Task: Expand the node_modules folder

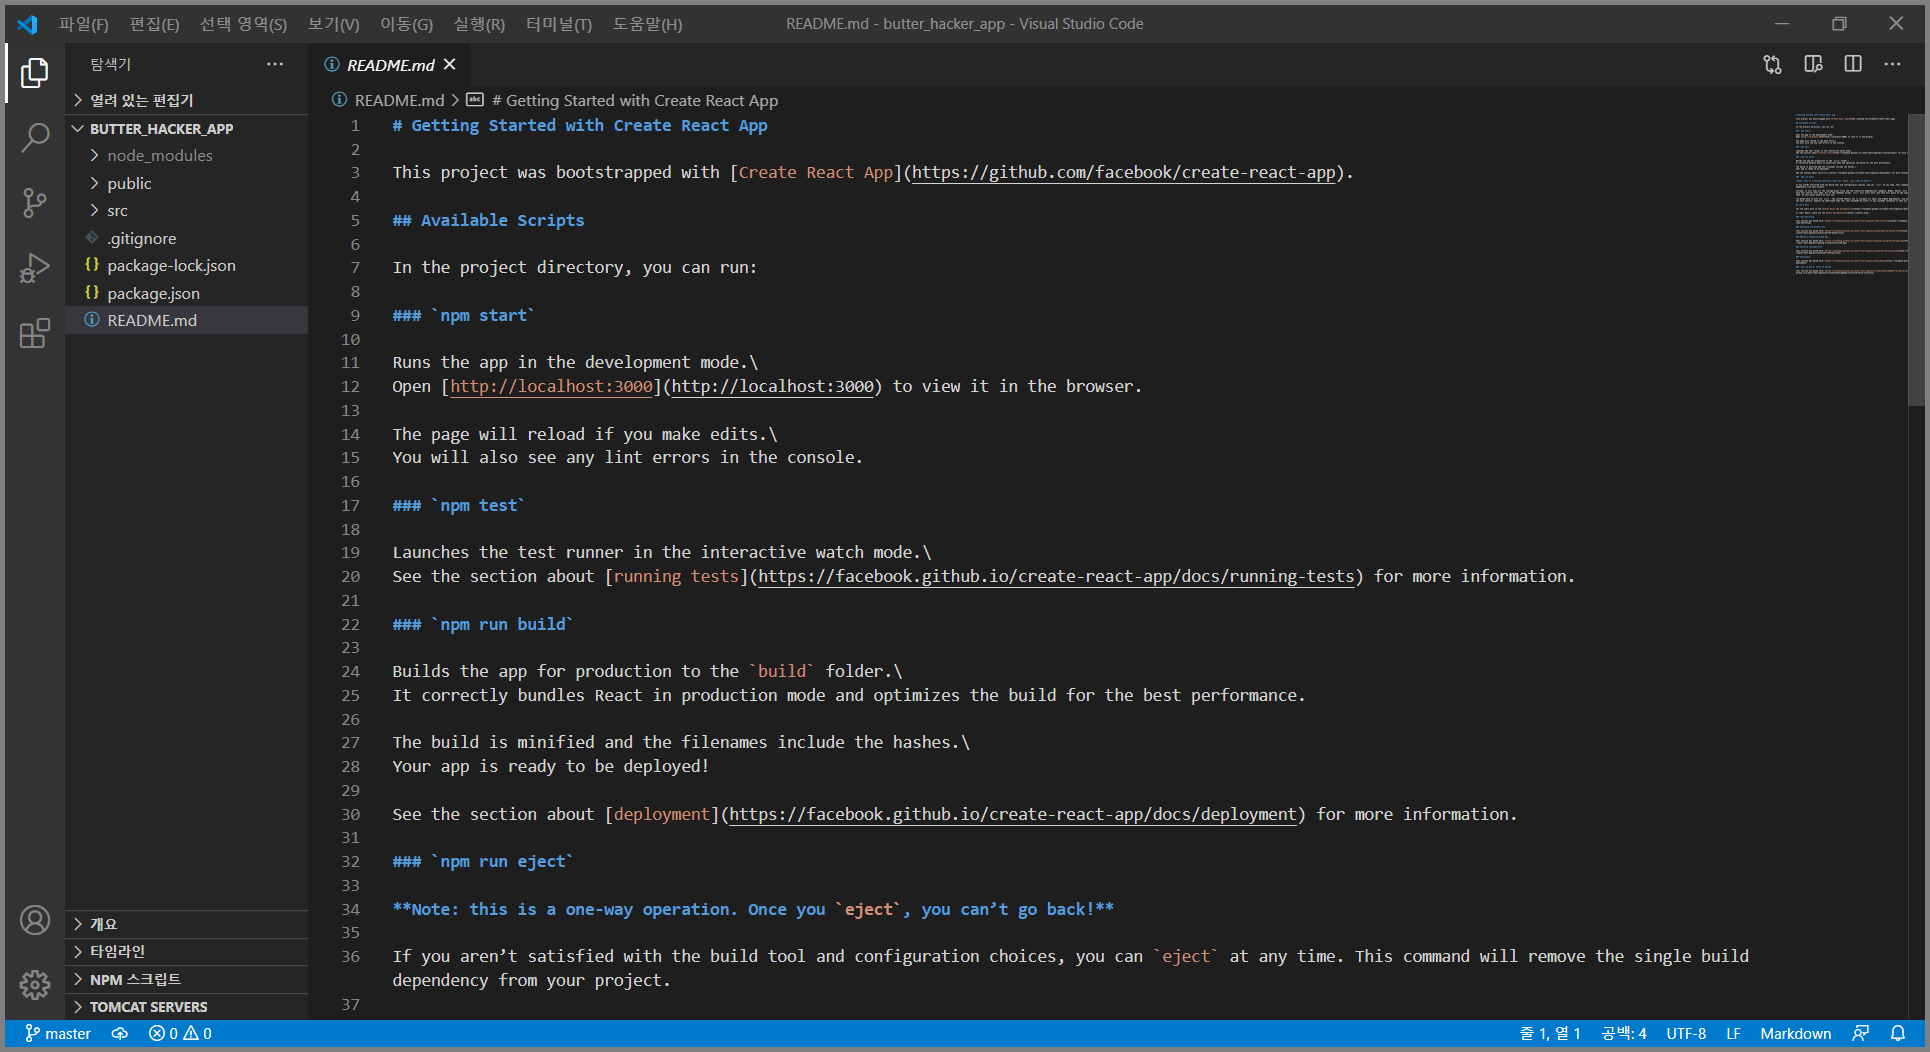Action: point(187,156)
